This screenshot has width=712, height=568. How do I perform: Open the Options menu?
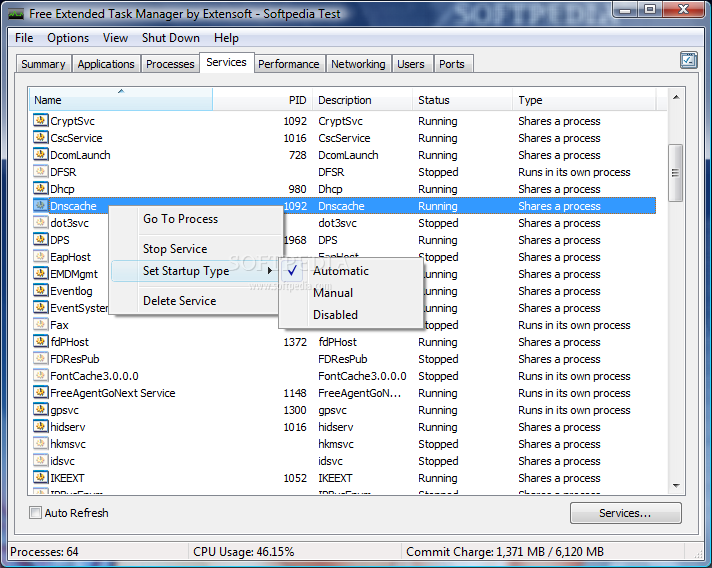(x=68, y=38)
